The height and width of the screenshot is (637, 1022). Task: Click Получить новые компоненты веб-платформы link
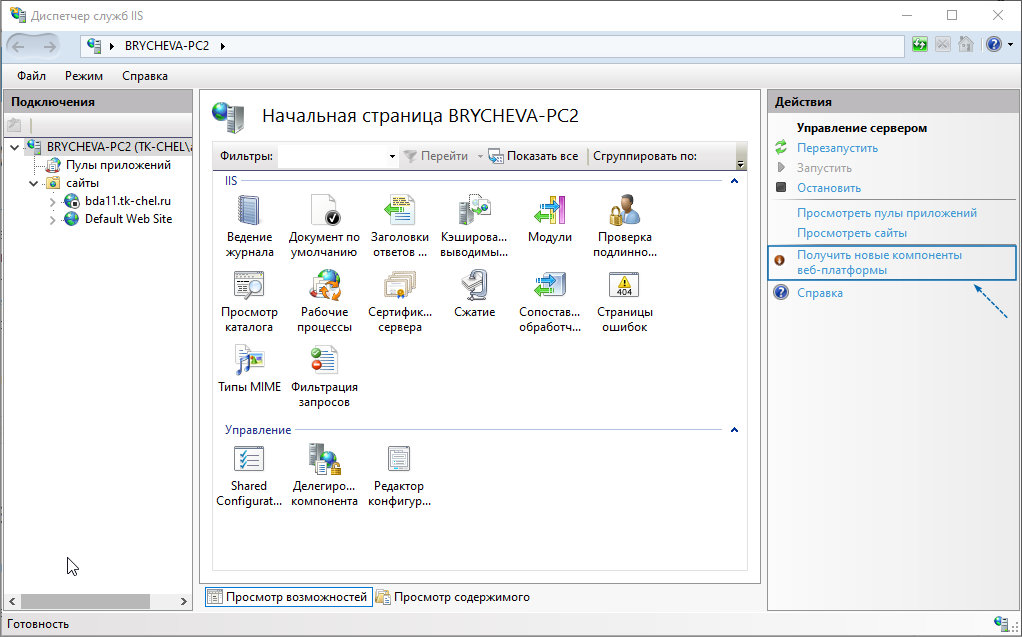[879, 263]
